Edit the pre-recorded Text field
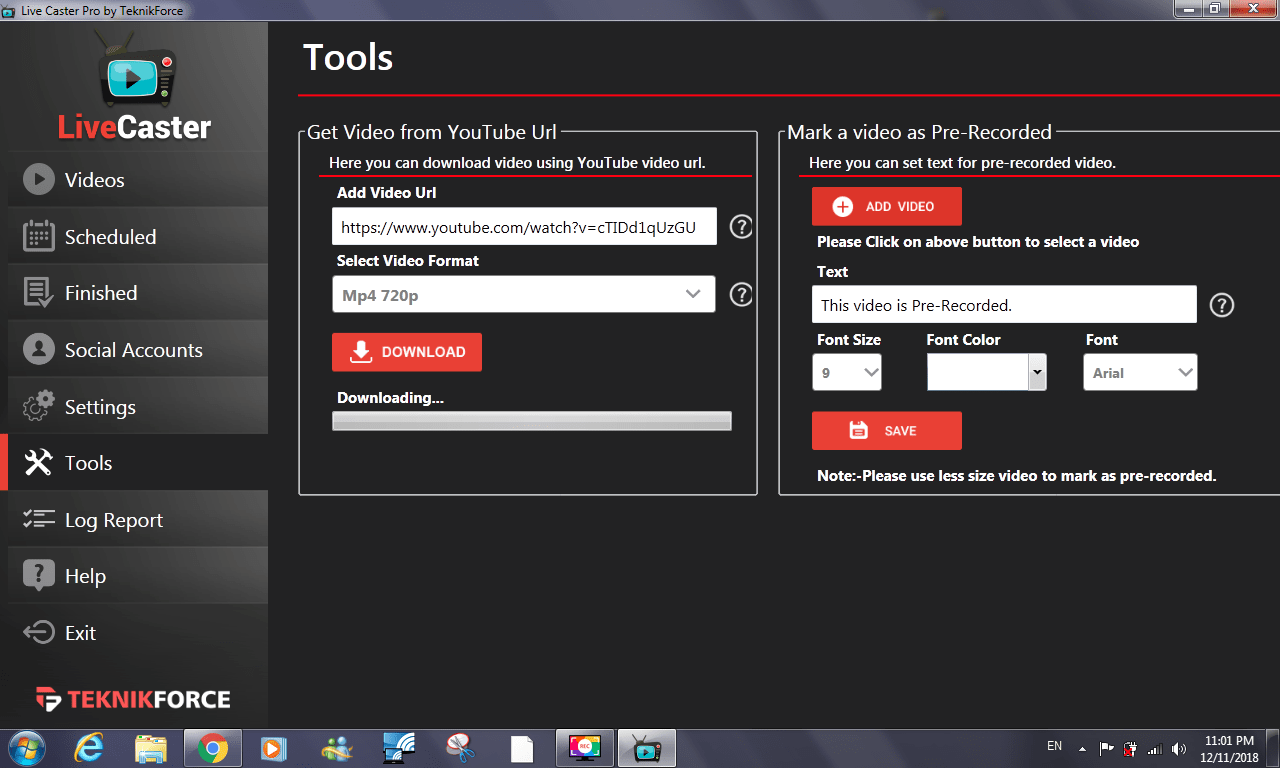This screenshot has height=768, width=1280. [1004, 305]
